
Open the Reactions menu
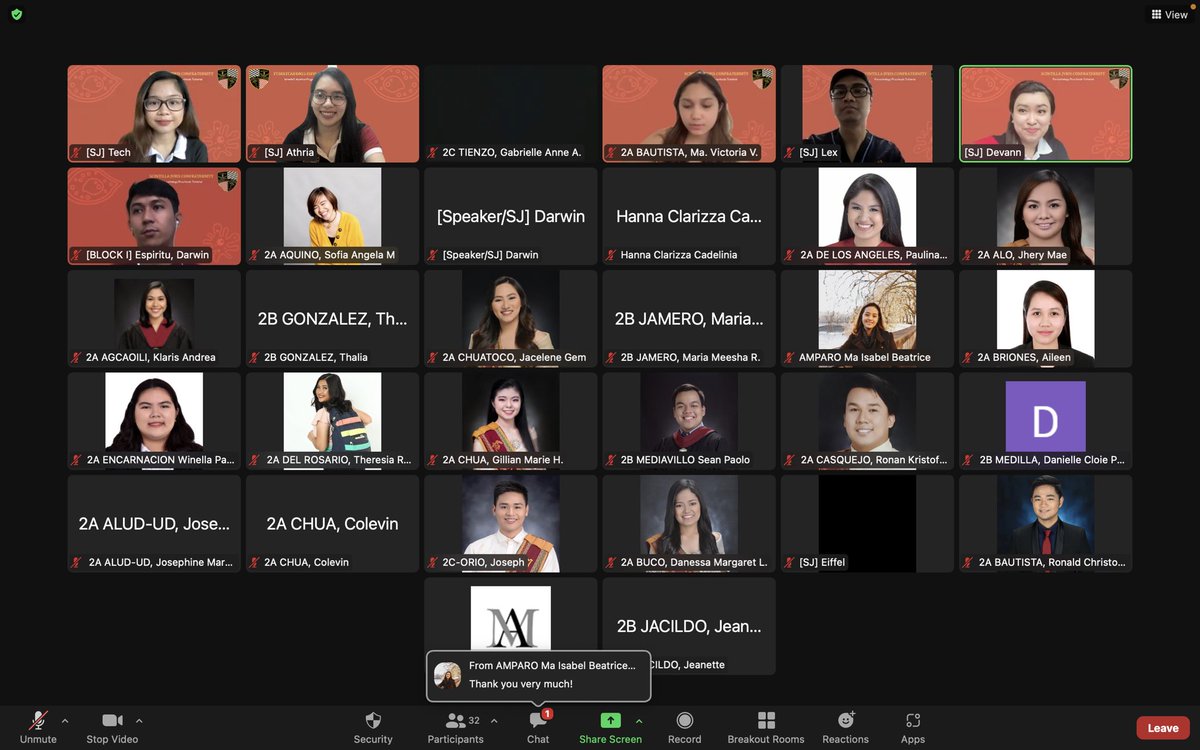click(846, 727)
